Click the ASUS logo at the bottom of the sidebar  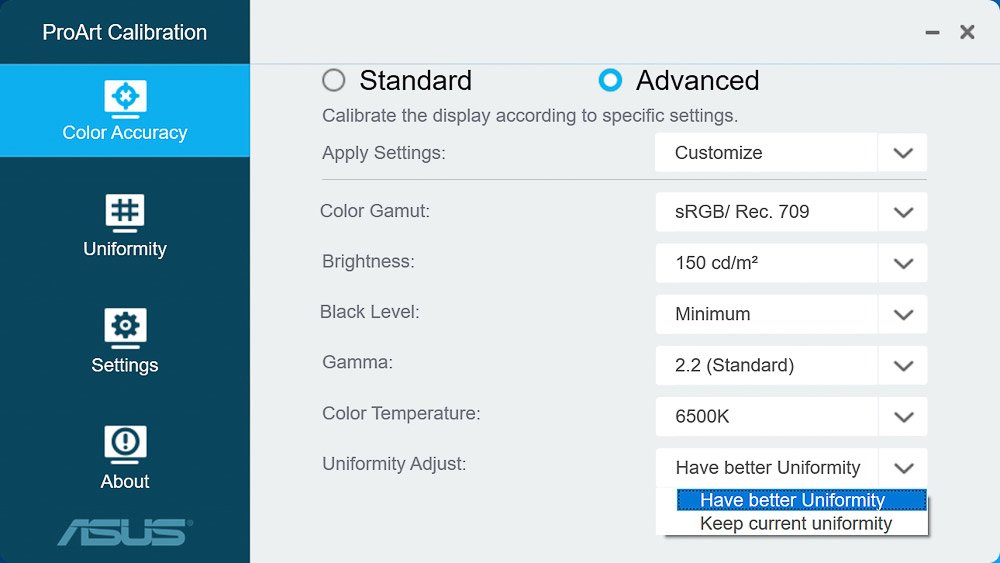125,532
